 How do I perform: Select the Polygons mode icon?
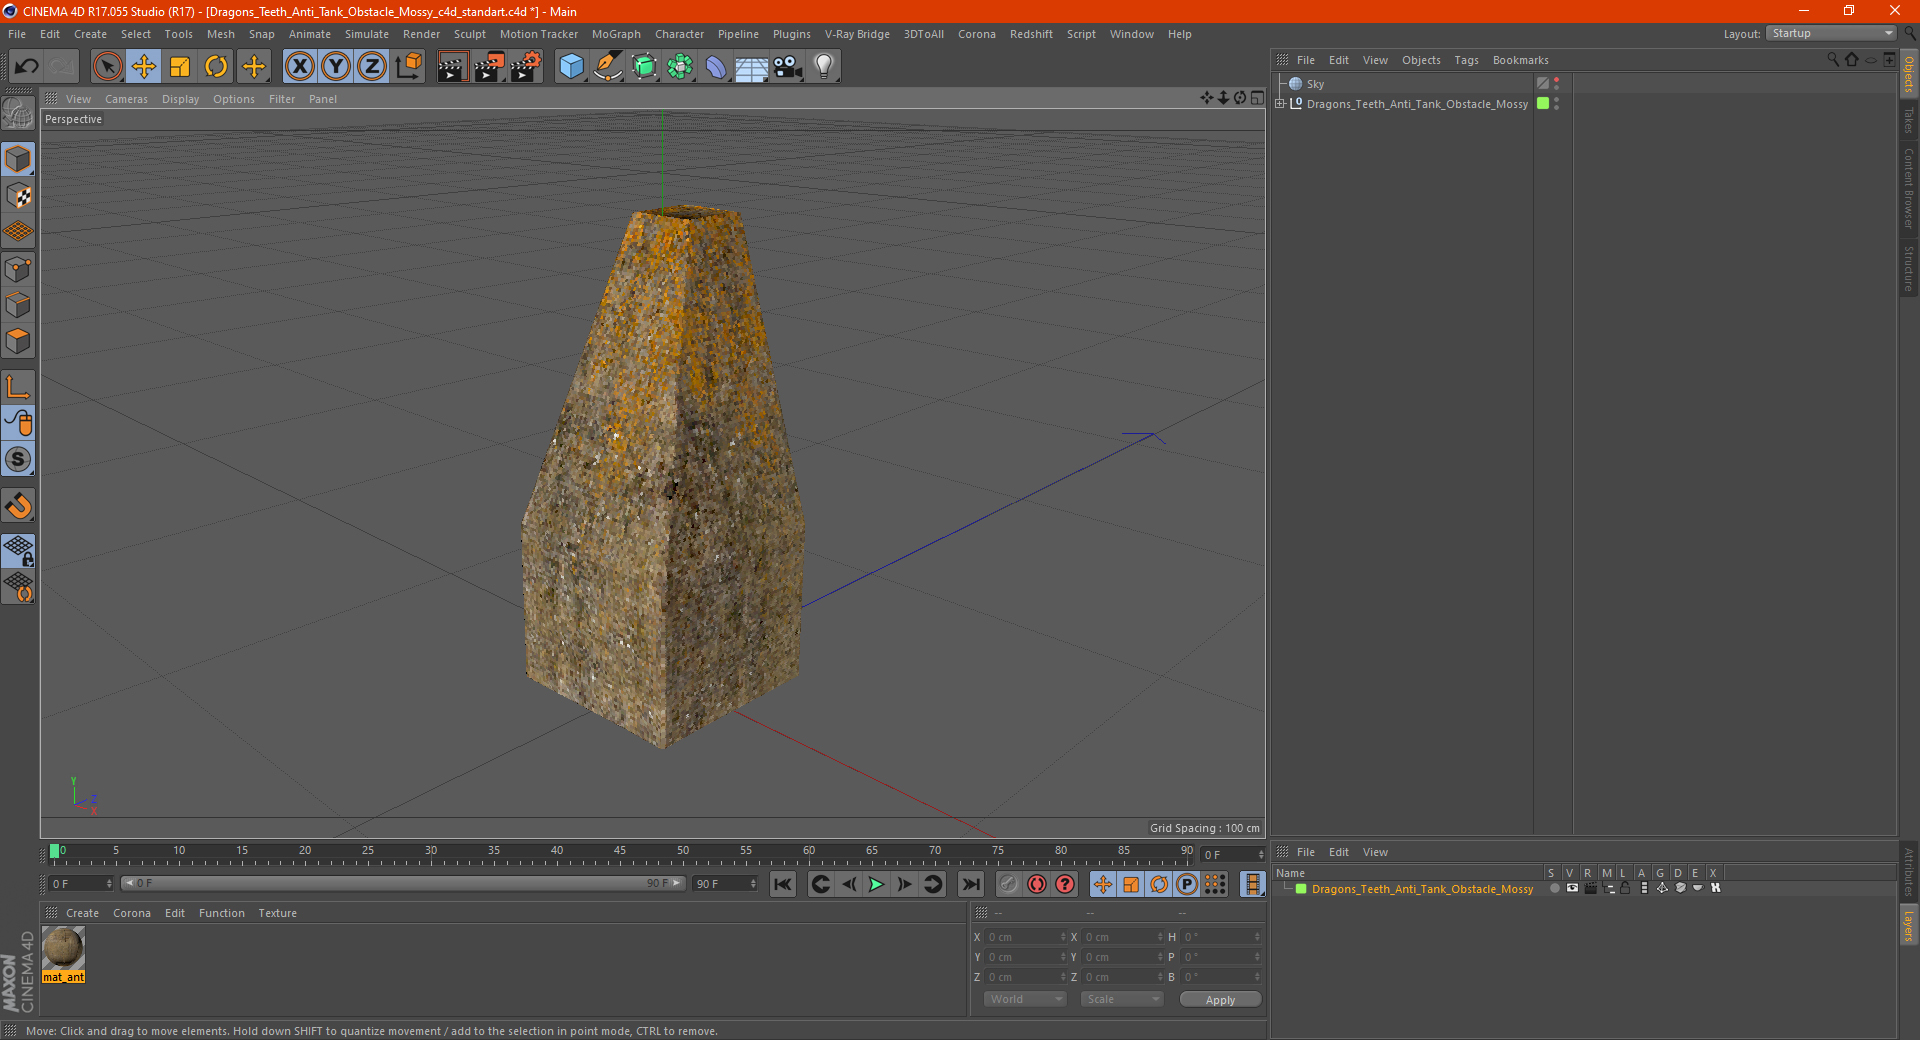18,341
